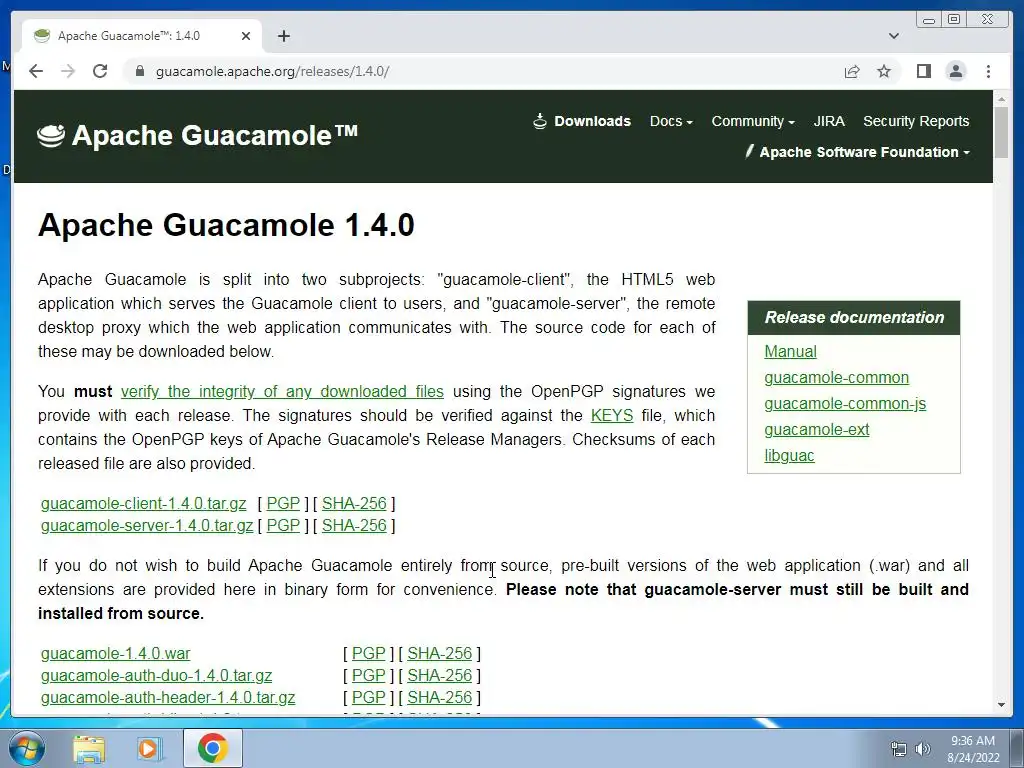The height and width of the screenshot is (768, 1024).
Task: Expand the Community dropdown menu
Action: coord(753,121)
